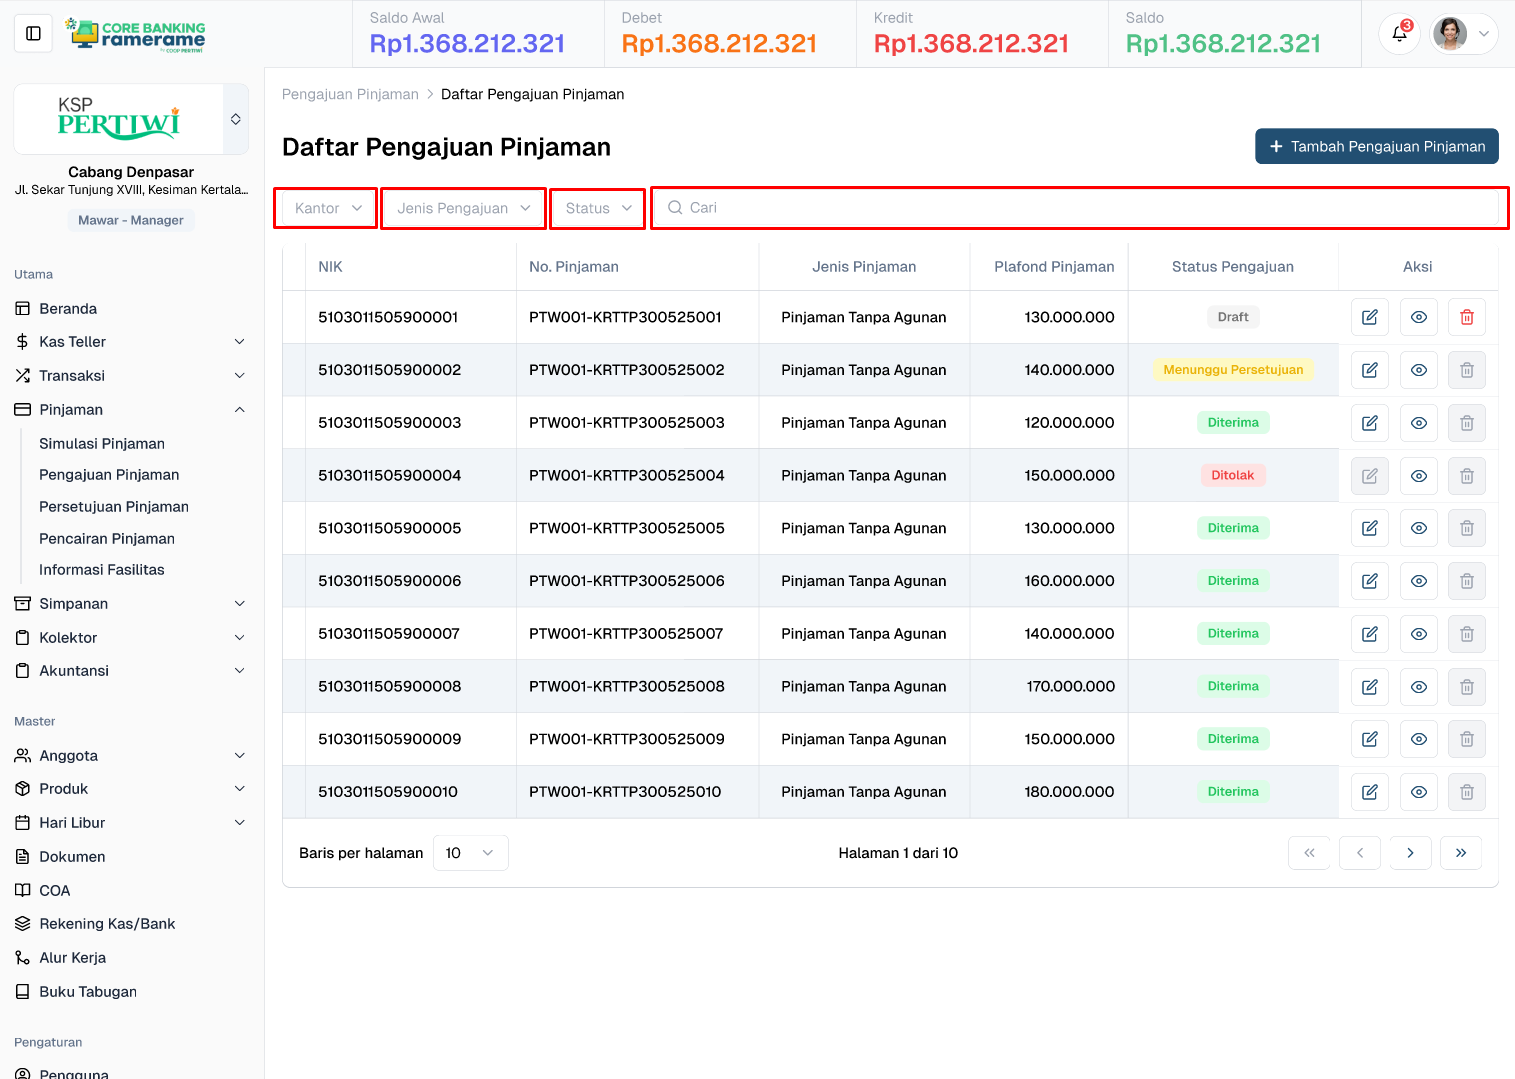Viewport: 1515px width, 1079px height.
Task: View details of the Ditolak loan row
Action: [1418, 476]
